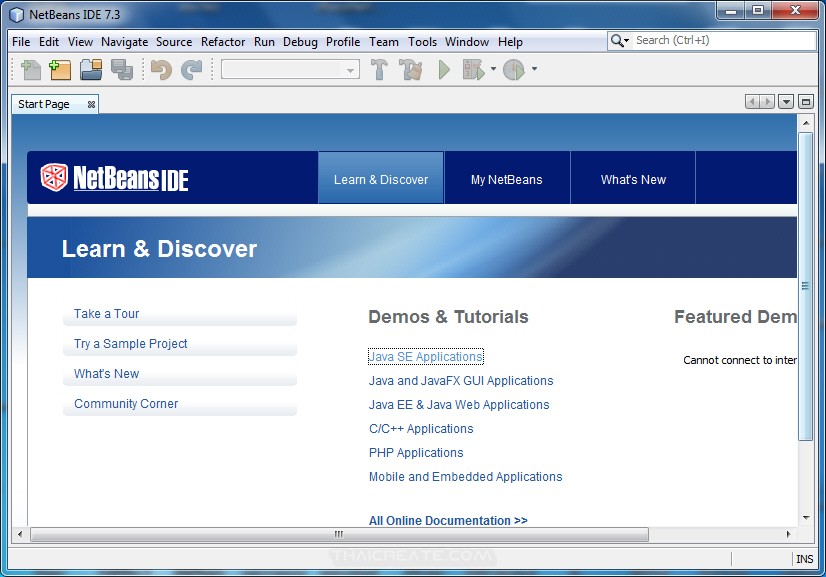
Task: Click the All Online Documentation link
Action: pos(448,520)
